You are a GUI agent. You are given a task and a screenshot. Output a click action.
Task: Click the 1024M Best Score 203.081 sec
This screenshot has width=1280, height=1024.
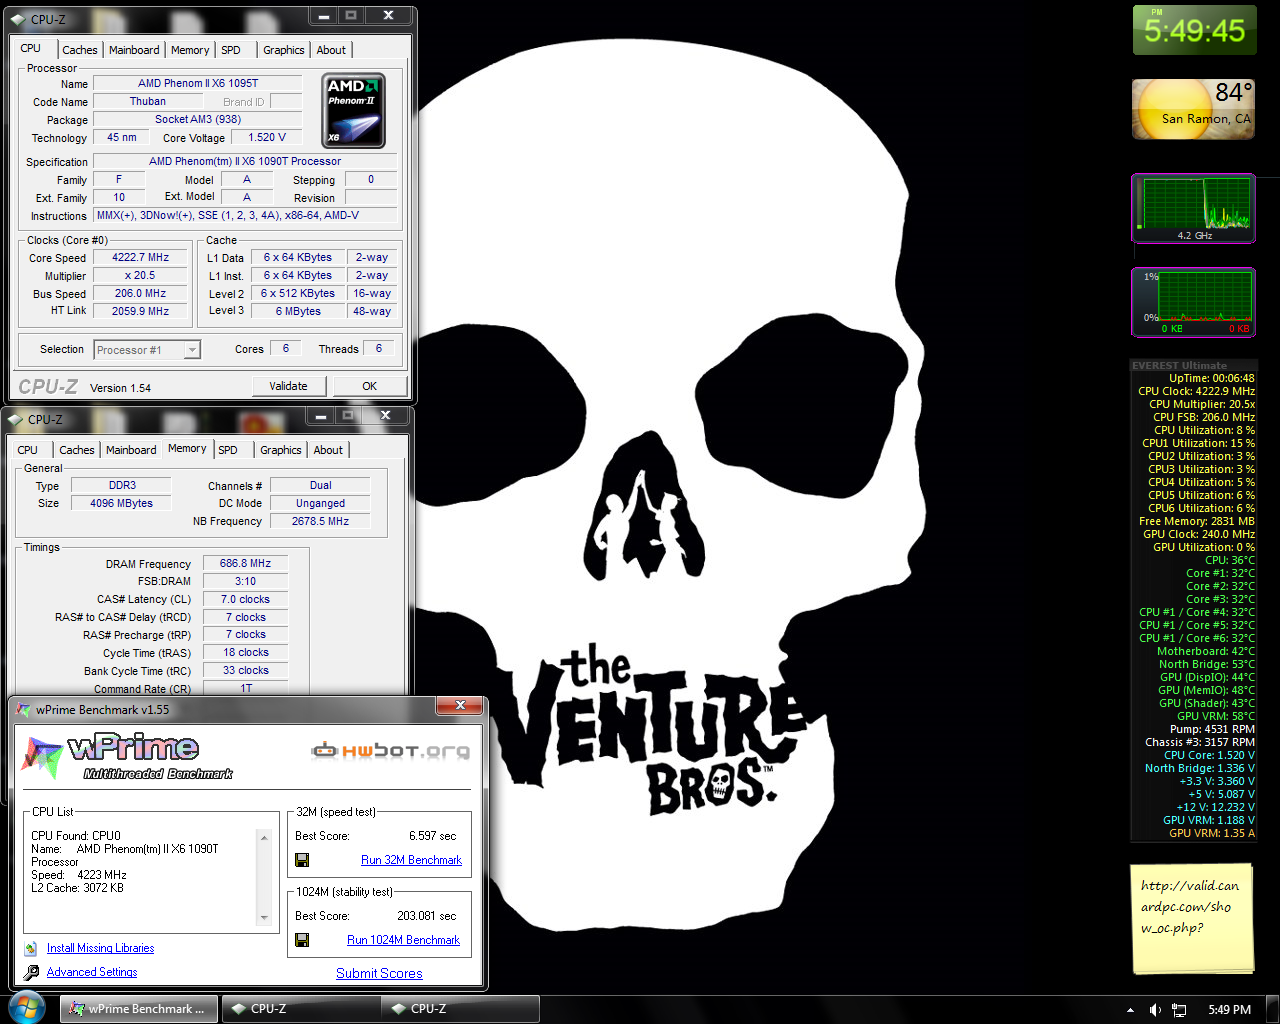[426, 916]
